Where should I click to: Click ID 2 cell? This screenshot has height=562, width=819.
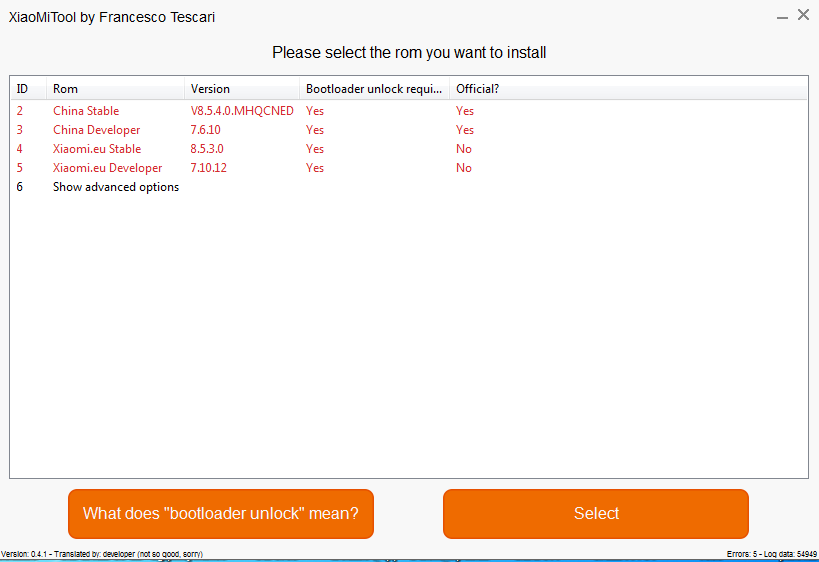19,111
